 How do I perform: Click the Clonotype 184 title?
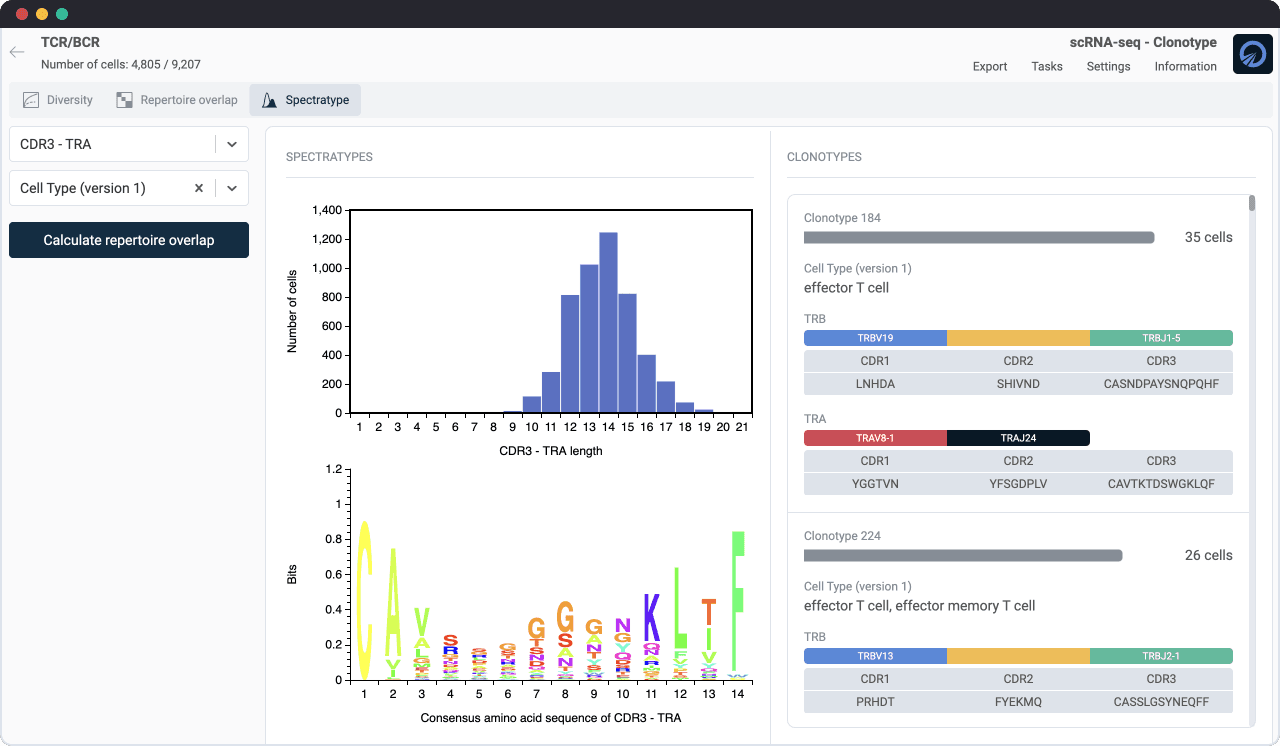point(842,218)
